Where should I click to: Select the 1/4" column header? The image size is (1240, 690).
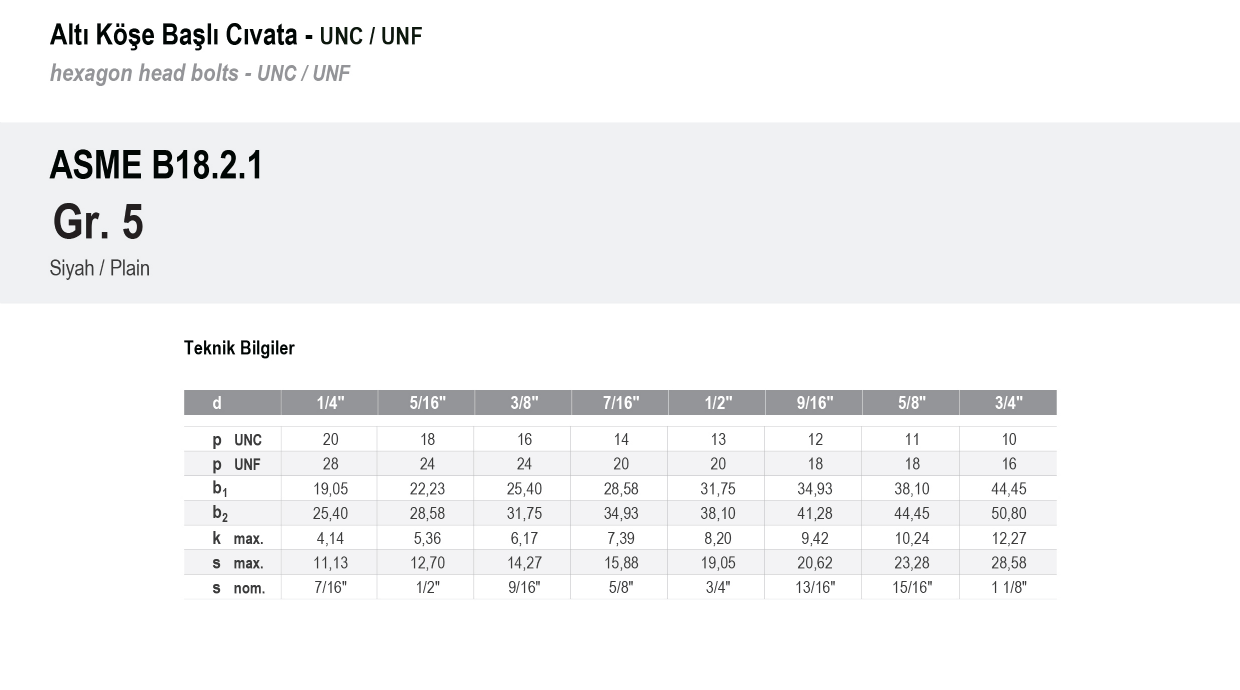330,403
